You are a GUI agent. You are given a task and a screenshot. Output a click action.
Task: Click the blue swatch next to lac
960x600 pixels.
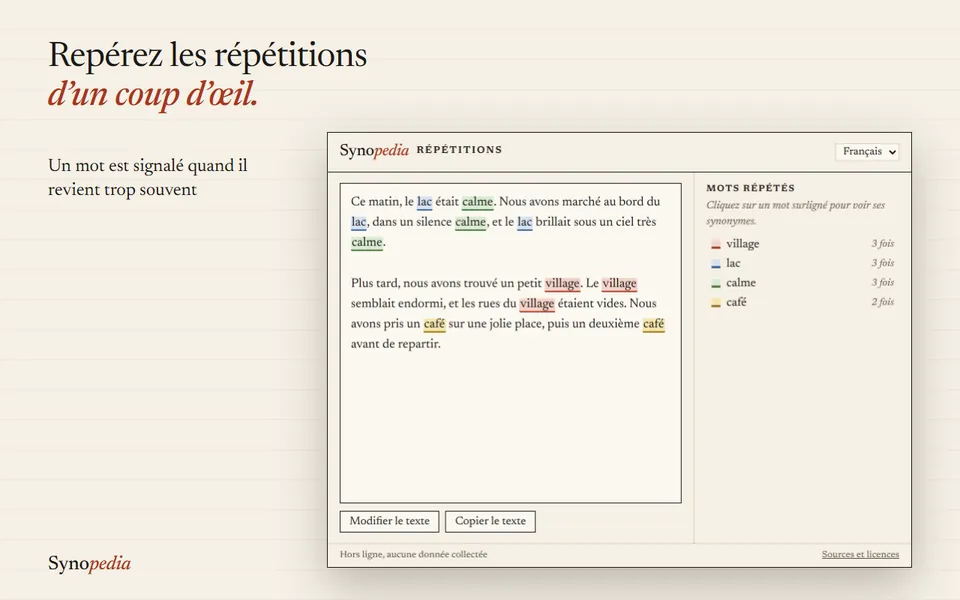pyautogui.click(x=715, y=264)
